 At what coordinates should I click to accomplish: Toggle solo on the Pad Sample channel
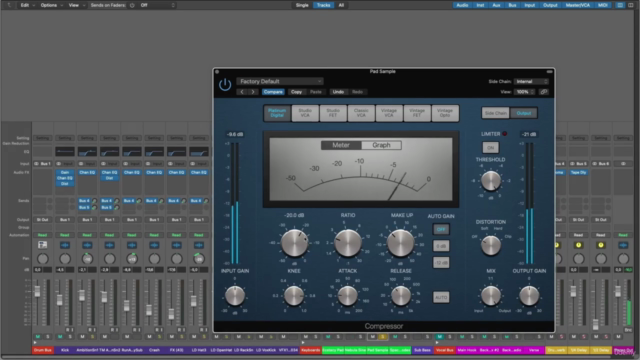[382, 337]
